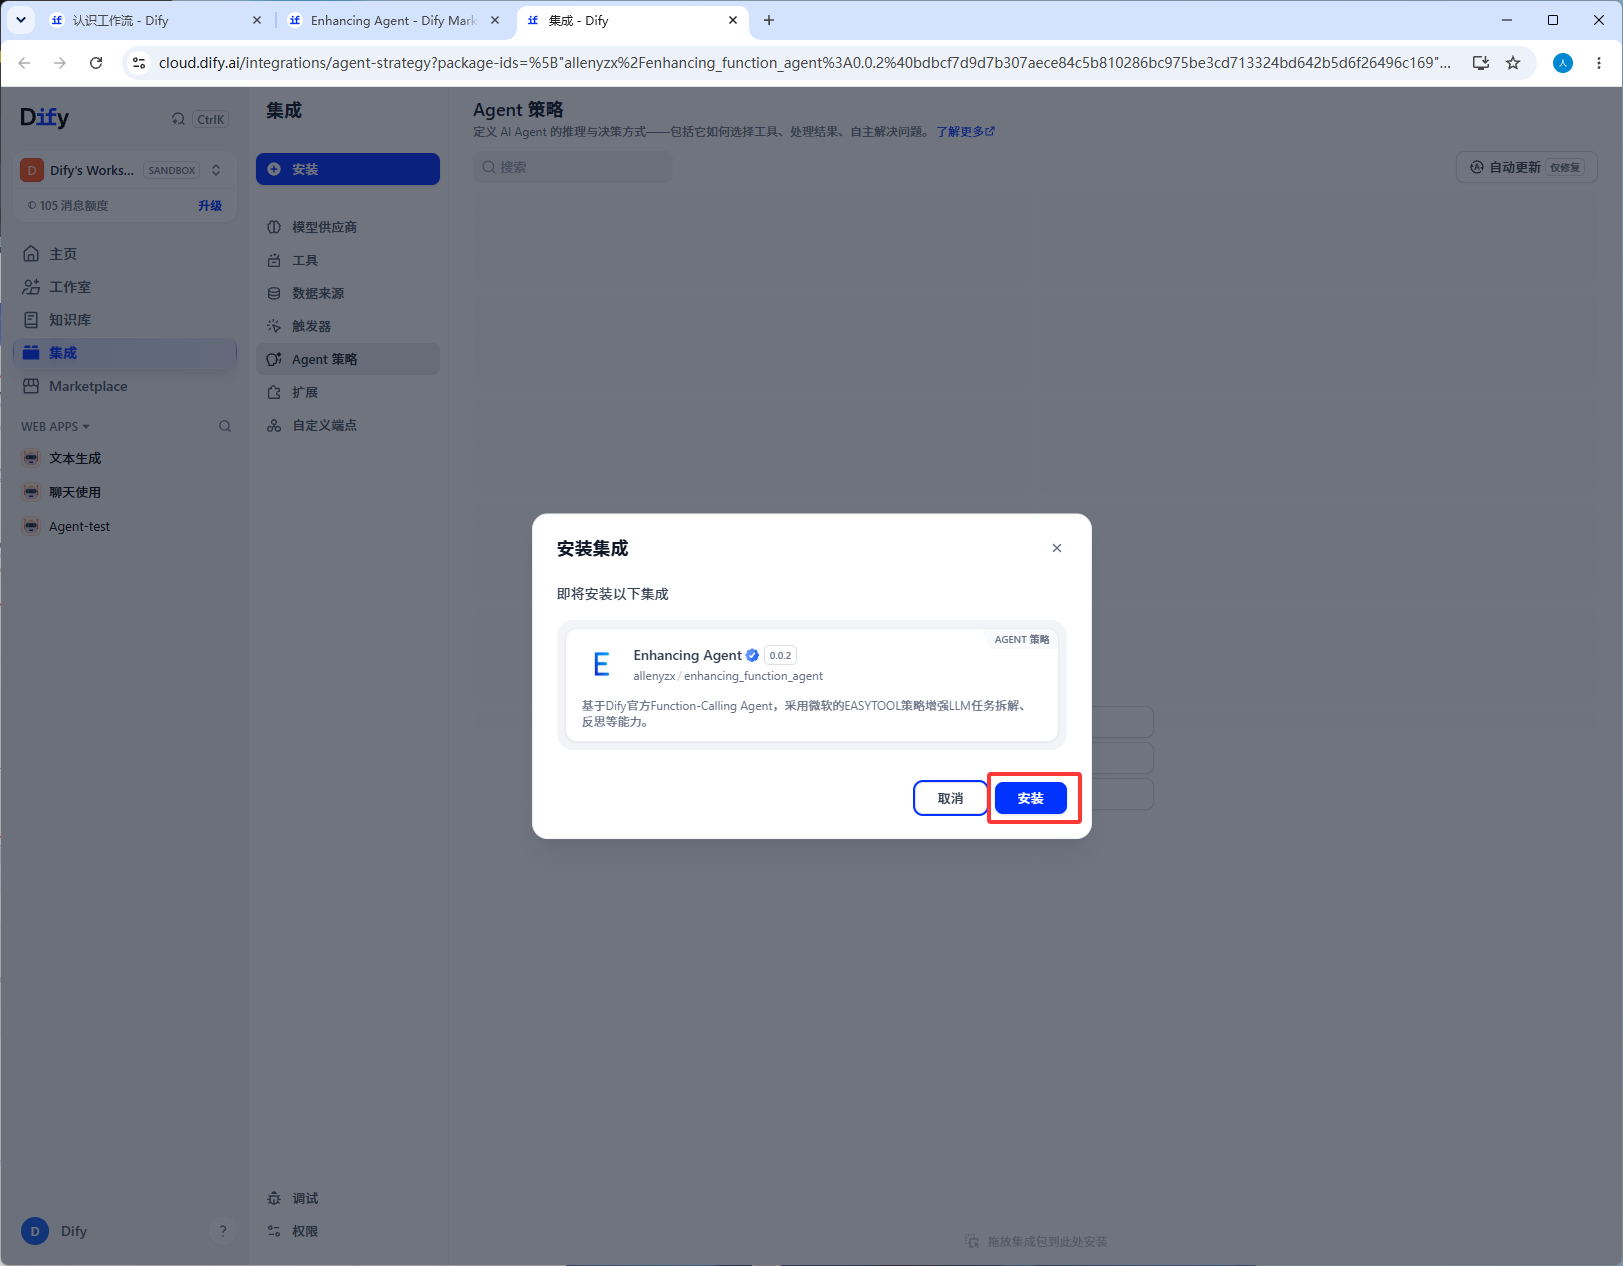Open the 自动更新 settings button
Viewport: 1623px width, 1266px height.
[1526, 167]
